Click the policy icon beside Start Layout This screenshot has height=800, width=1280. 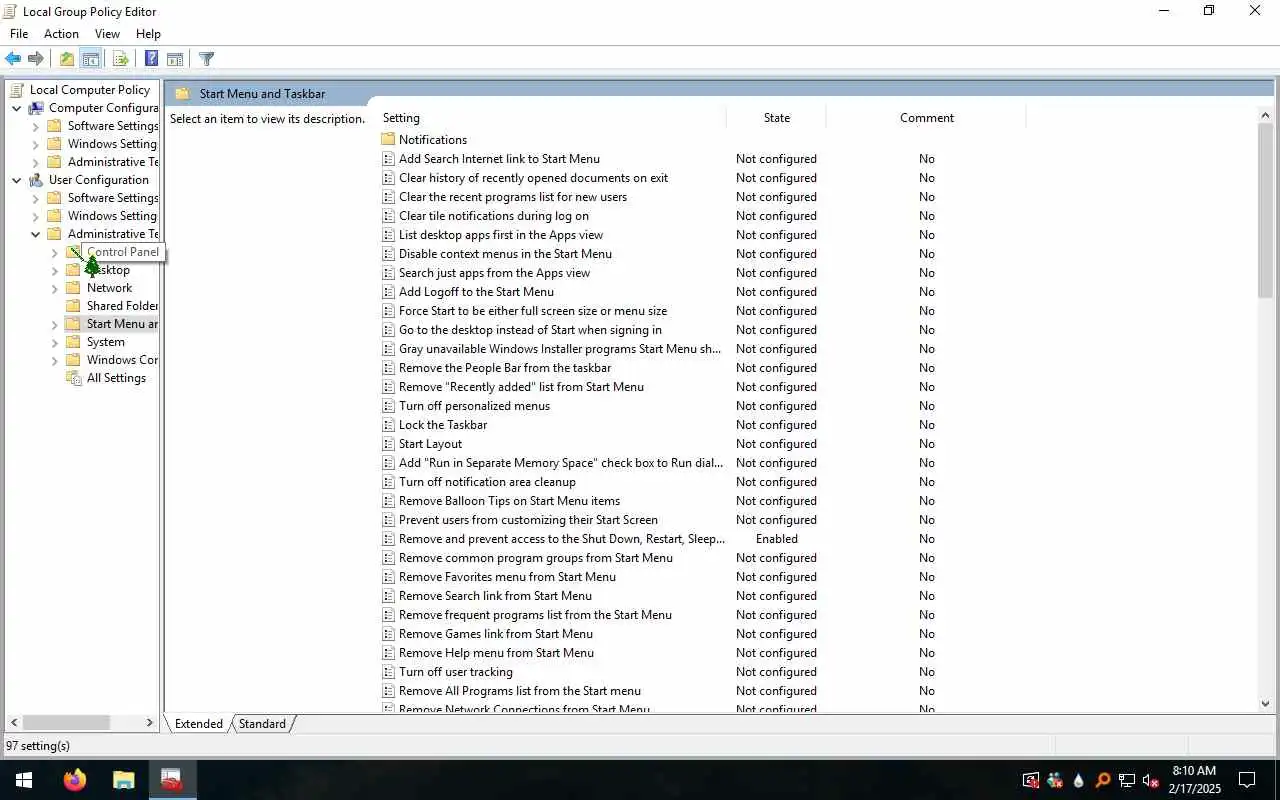click(388, 444)
